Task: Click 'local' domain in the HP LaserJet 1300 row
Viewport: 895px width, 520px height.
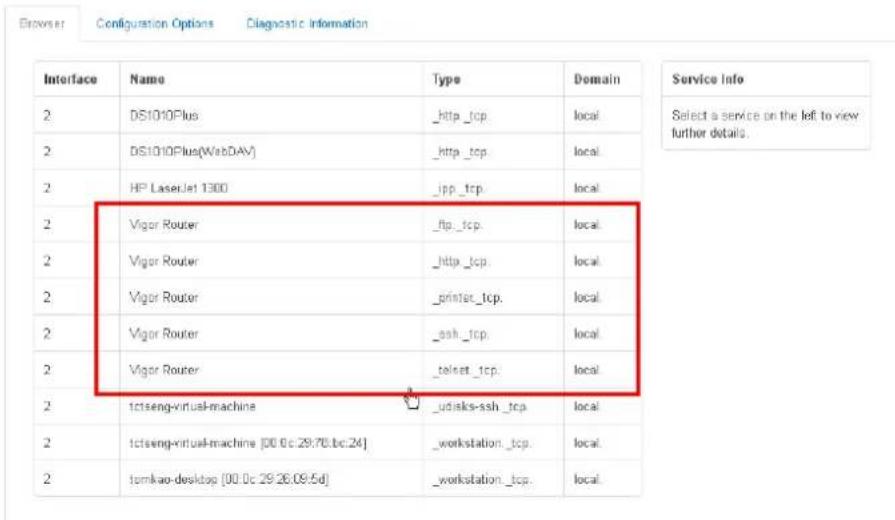Action: [587, 188]
